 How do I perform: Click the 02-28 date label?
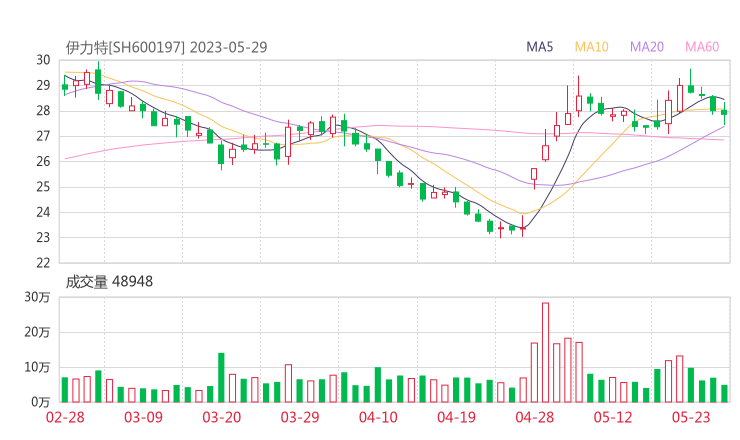65,417
